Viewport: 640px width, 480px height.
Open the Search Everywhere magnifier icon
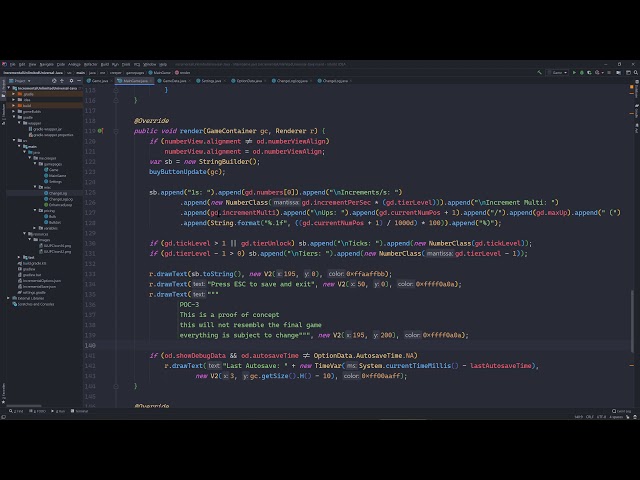(x=636, y=73)
